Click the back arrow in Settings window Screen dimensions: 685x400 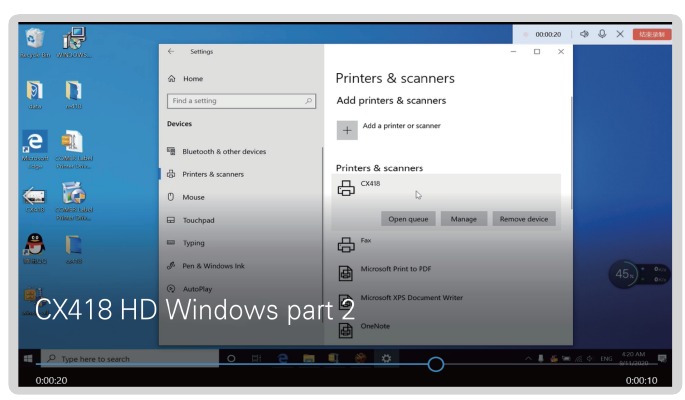click(172, 52)
